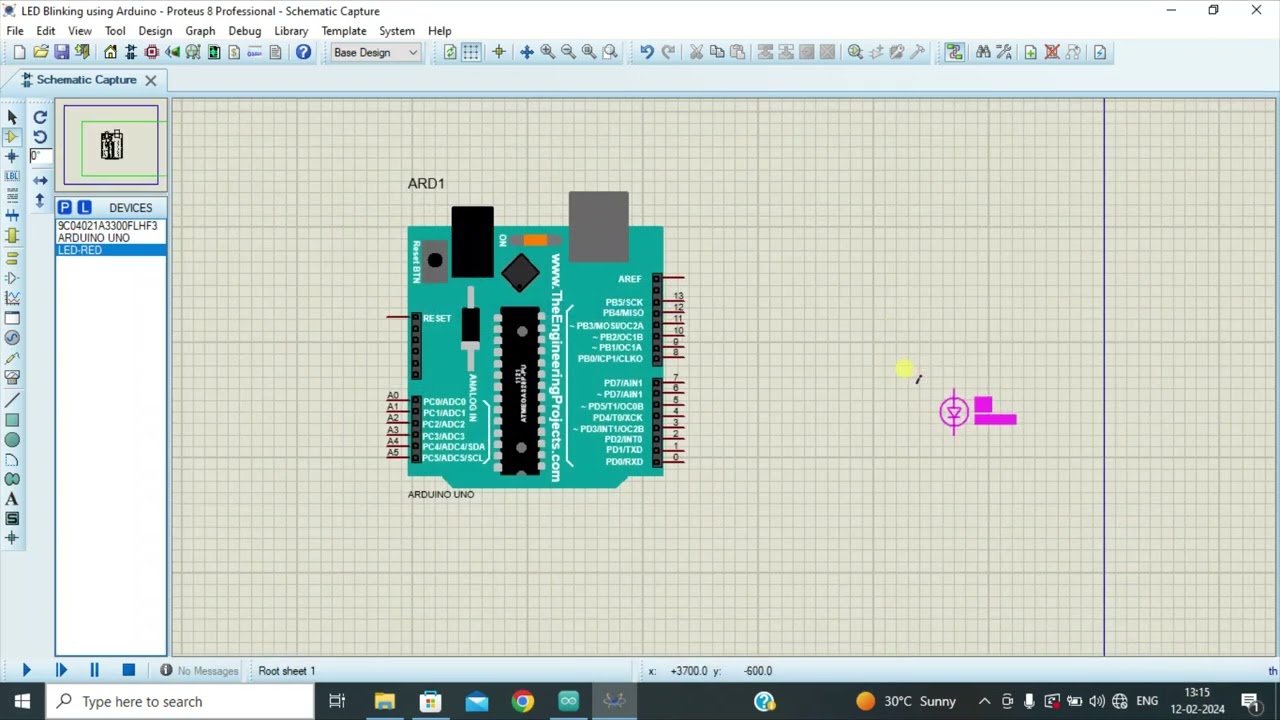Select the 2D circle drawing tool
This screenshot has width=1280, height=720.
click(12, 440)
